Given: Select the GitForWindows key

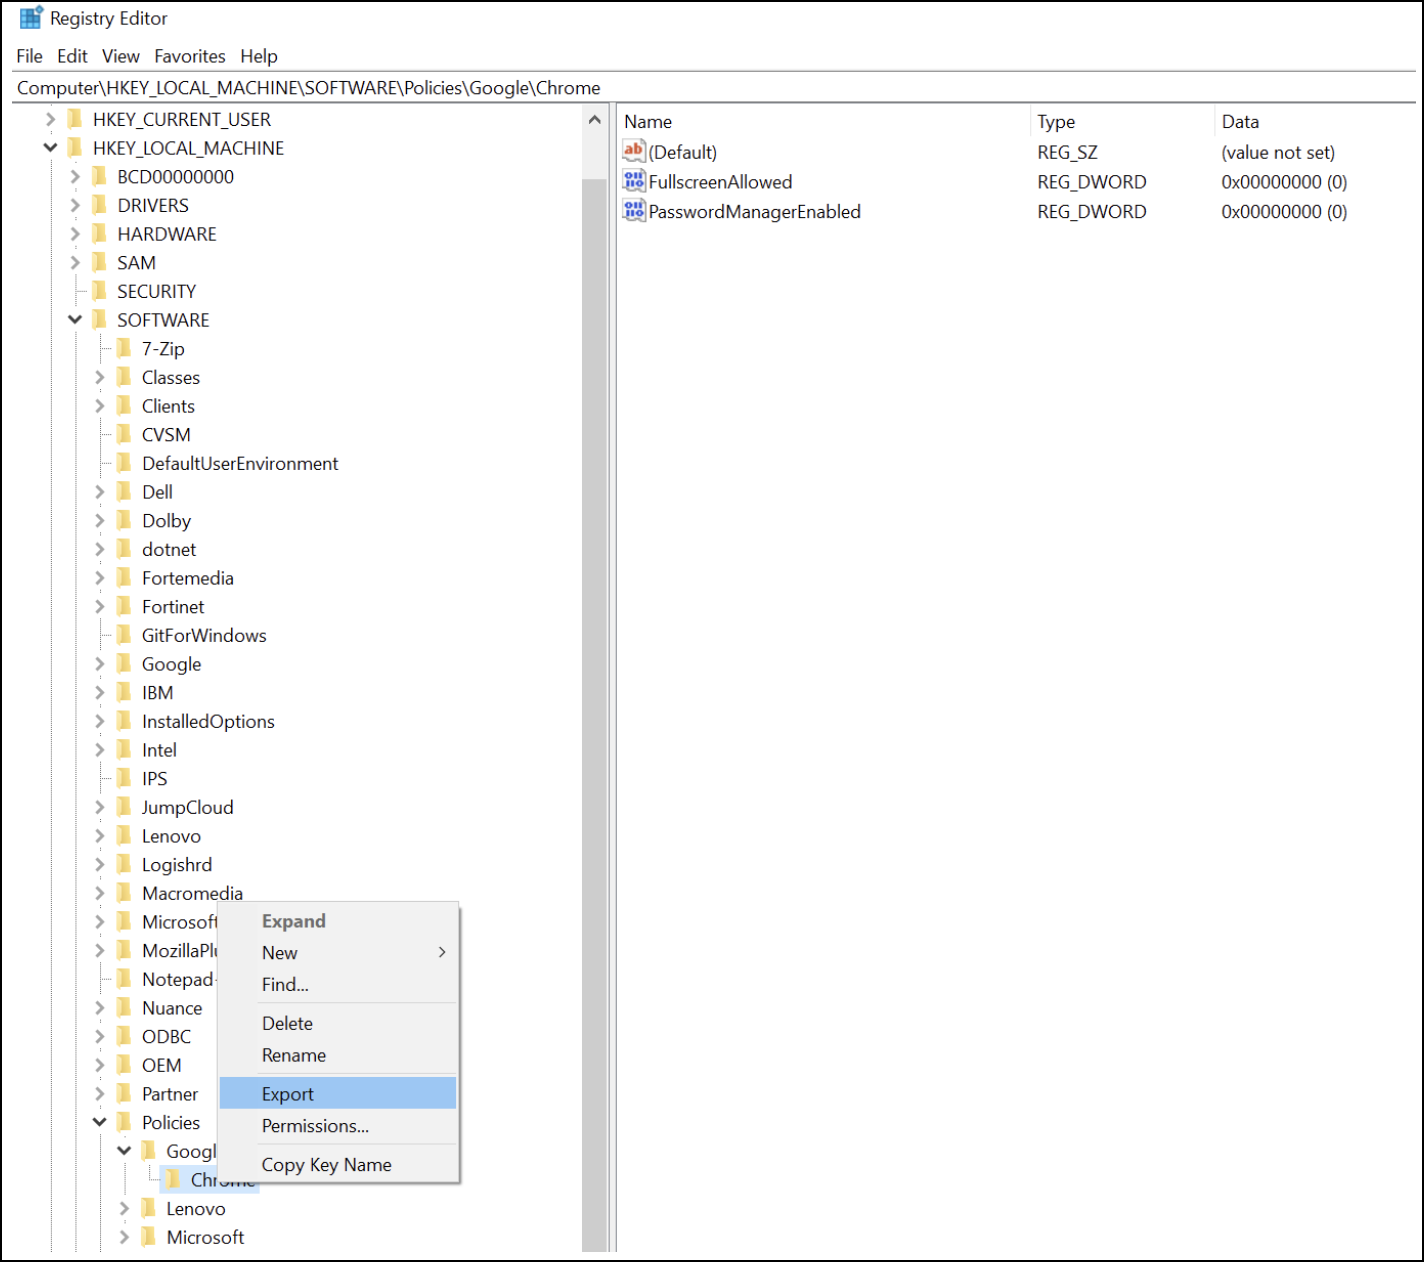Looking at the screenshot, I should pyautogui.click(x=204, y=636).
